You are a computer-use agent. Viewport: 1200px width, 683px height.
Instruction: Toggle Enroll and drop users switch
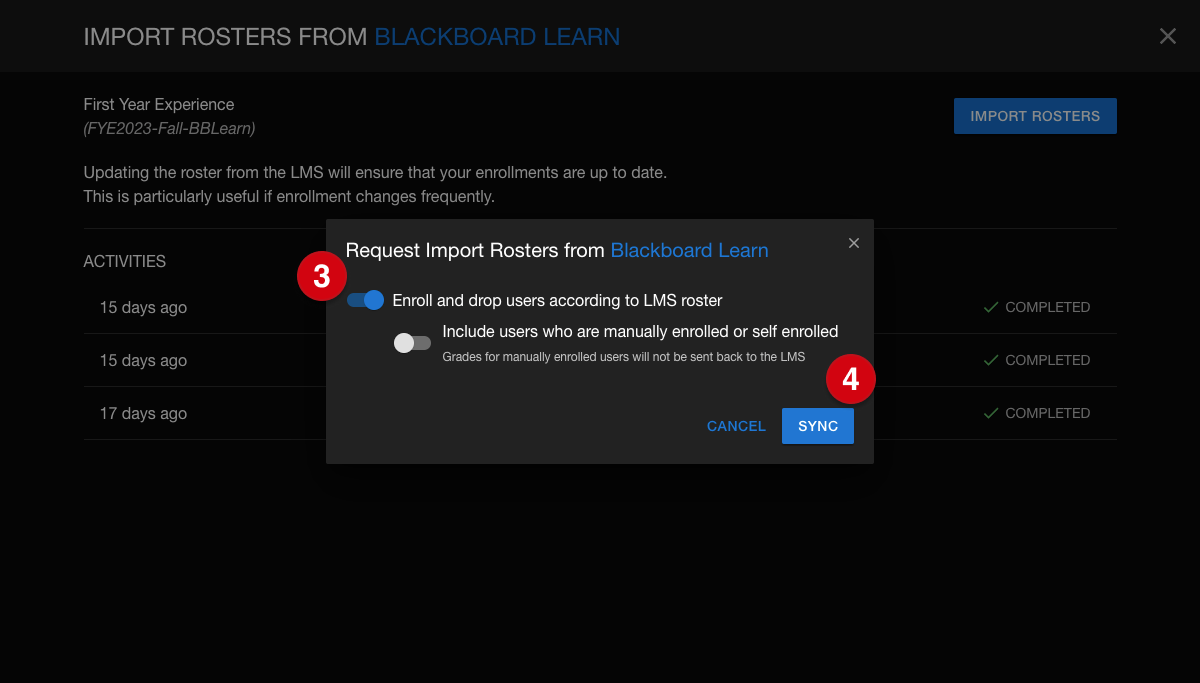coord(366,300)
